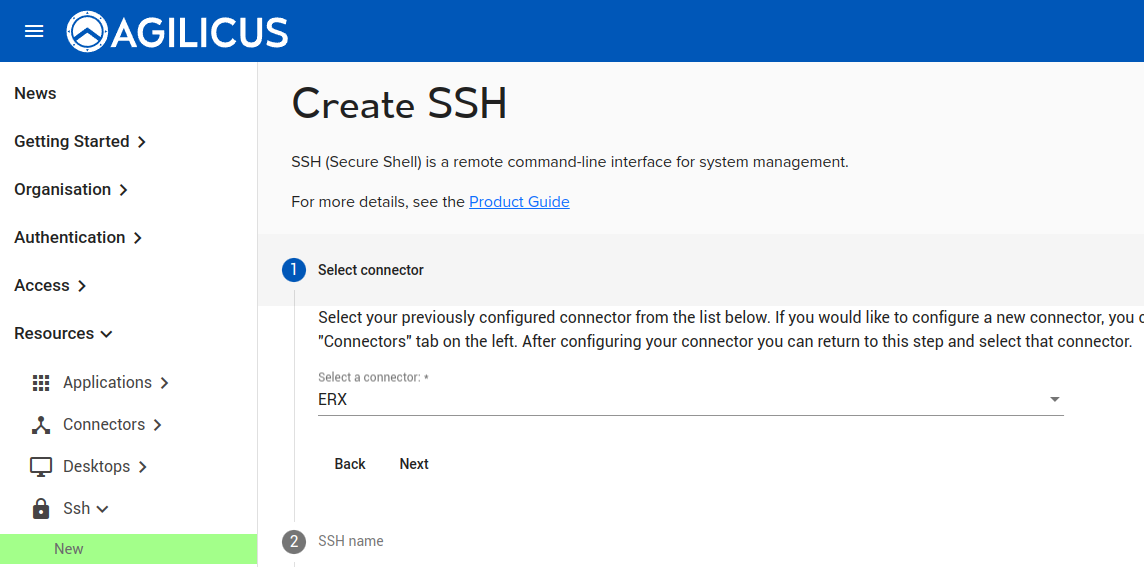Click the Ssh padlock icon

[41, 509]
